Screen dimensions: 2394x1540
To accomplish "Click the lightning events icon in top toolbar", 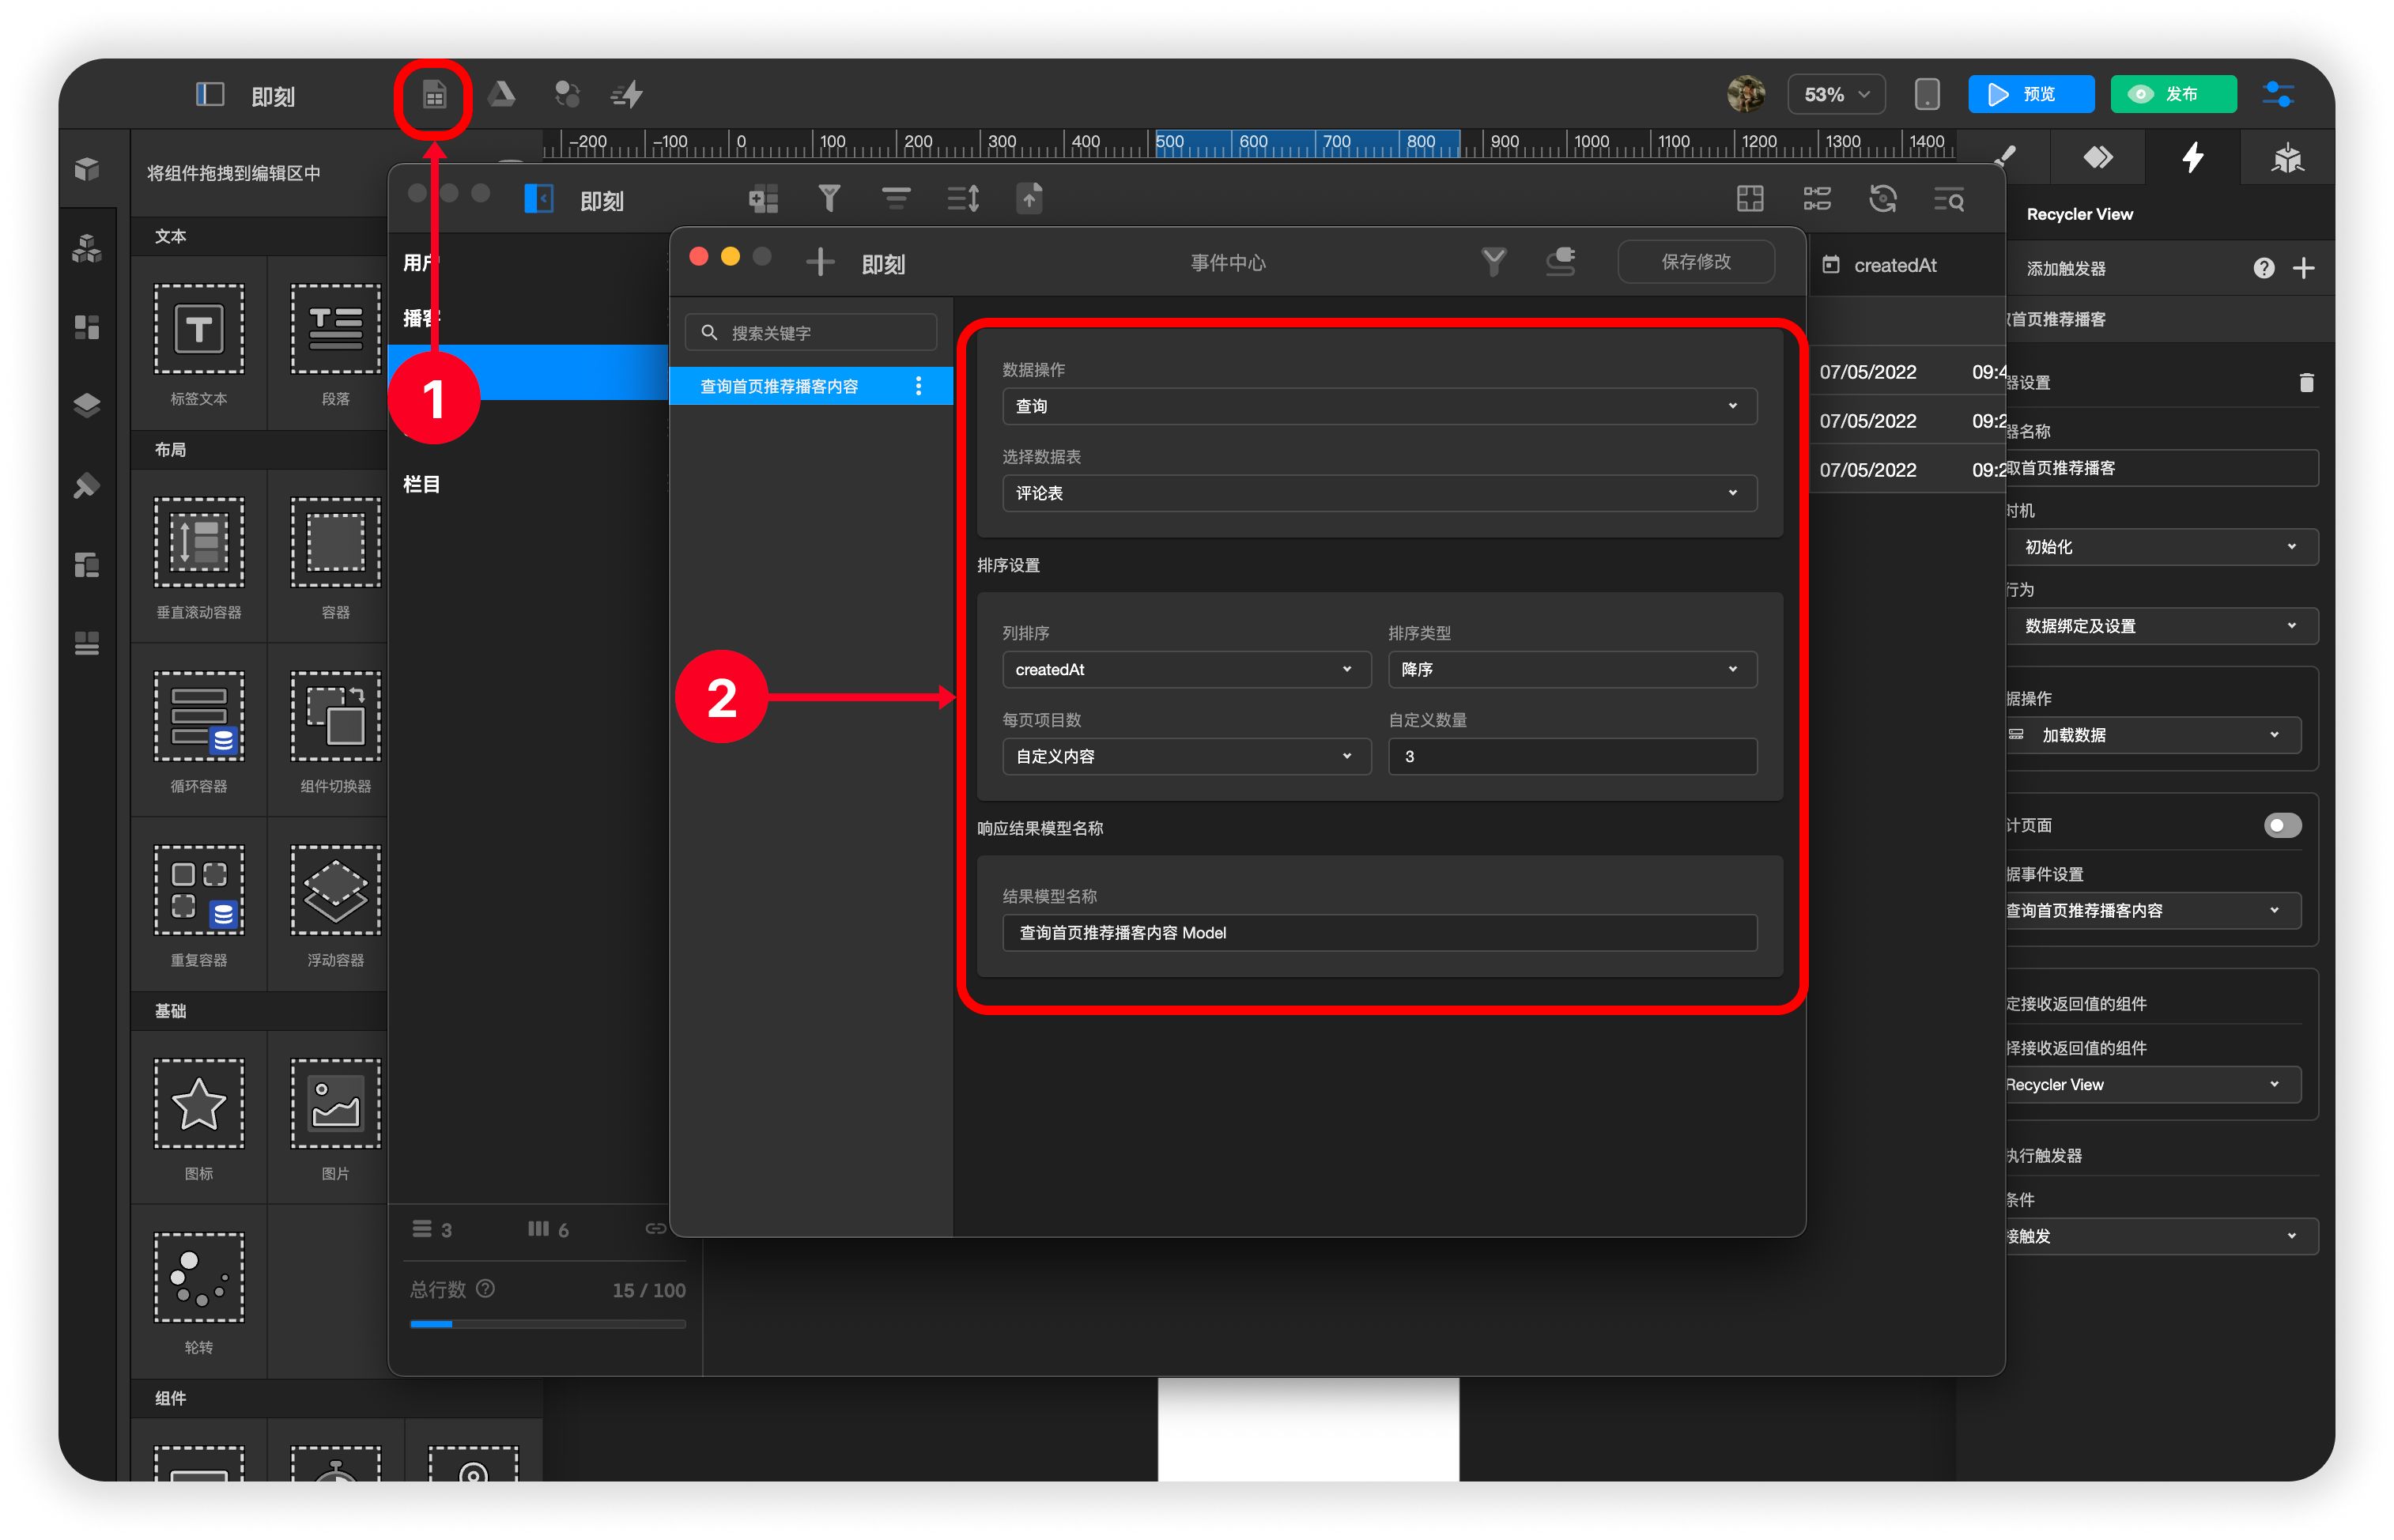I will [628, 95].
